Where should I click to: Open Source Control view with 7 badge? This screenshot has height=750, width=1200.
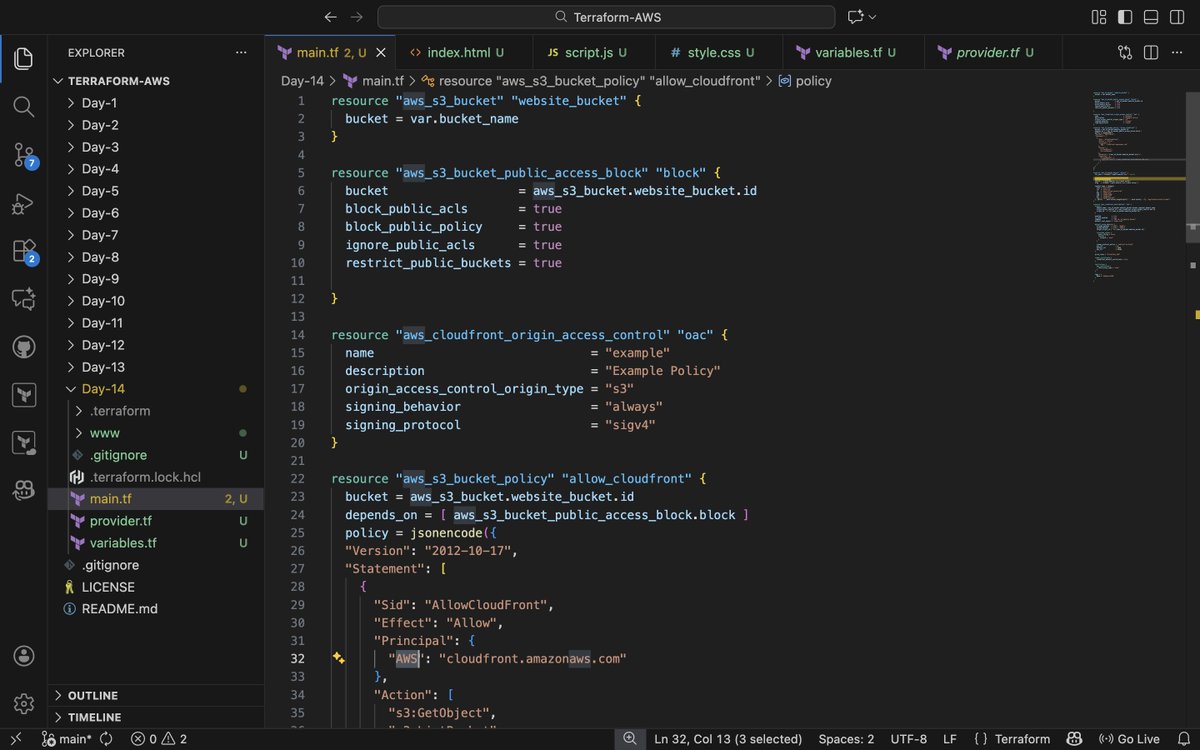(x=23, y=155)
